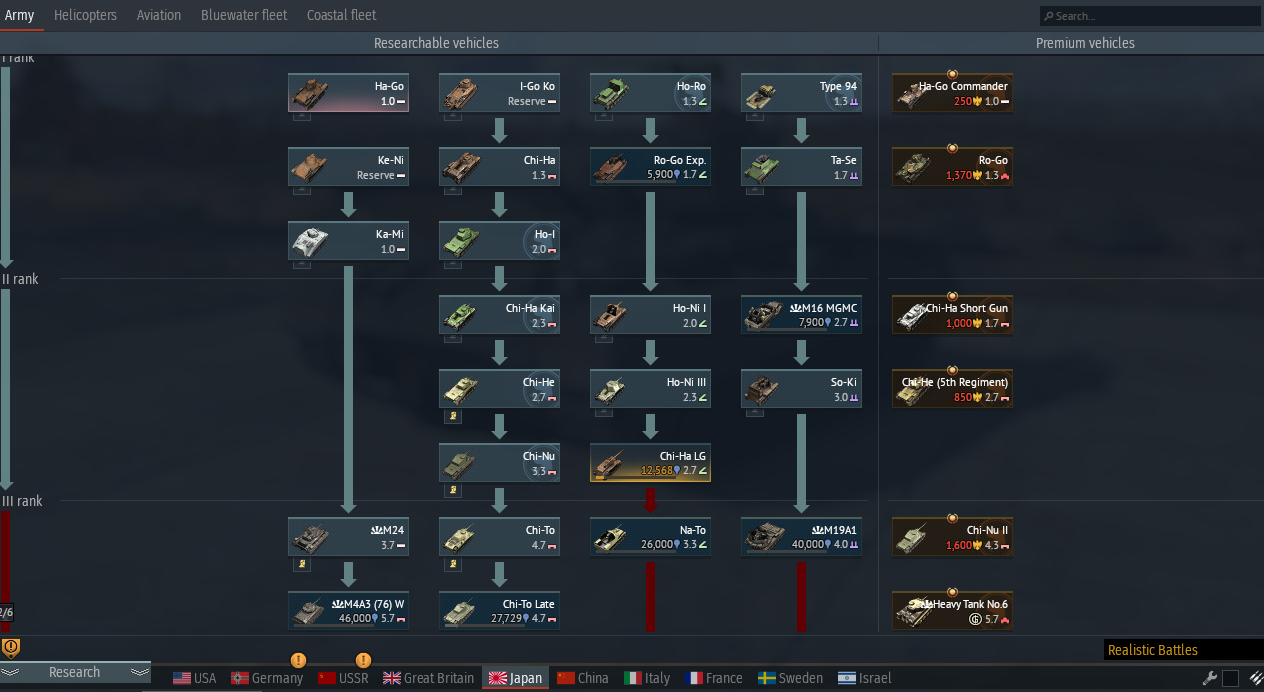Select the Chi-Nu medium tank
The width and height of the screenshot is (1264, 692).
click(499, 463)
